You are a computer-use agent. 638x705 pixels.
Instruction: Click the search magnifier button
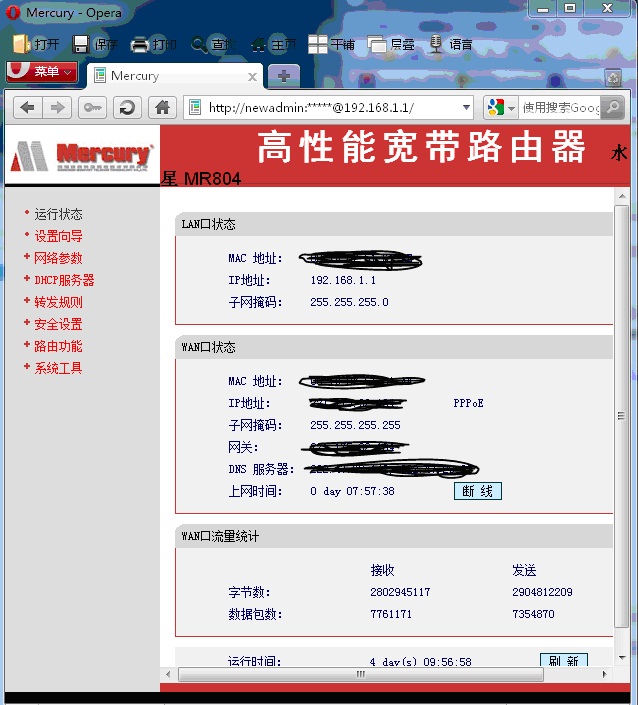[612, 107]
